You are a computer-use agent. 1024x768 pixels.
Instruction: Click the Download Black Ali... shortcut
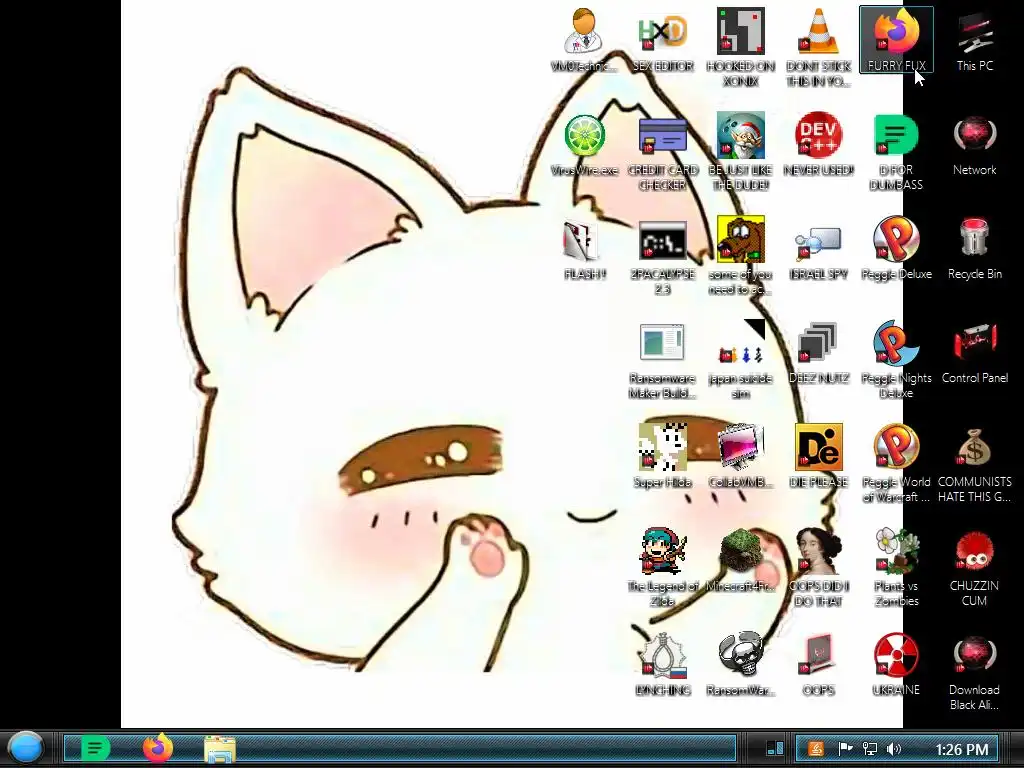coord(974,671)
